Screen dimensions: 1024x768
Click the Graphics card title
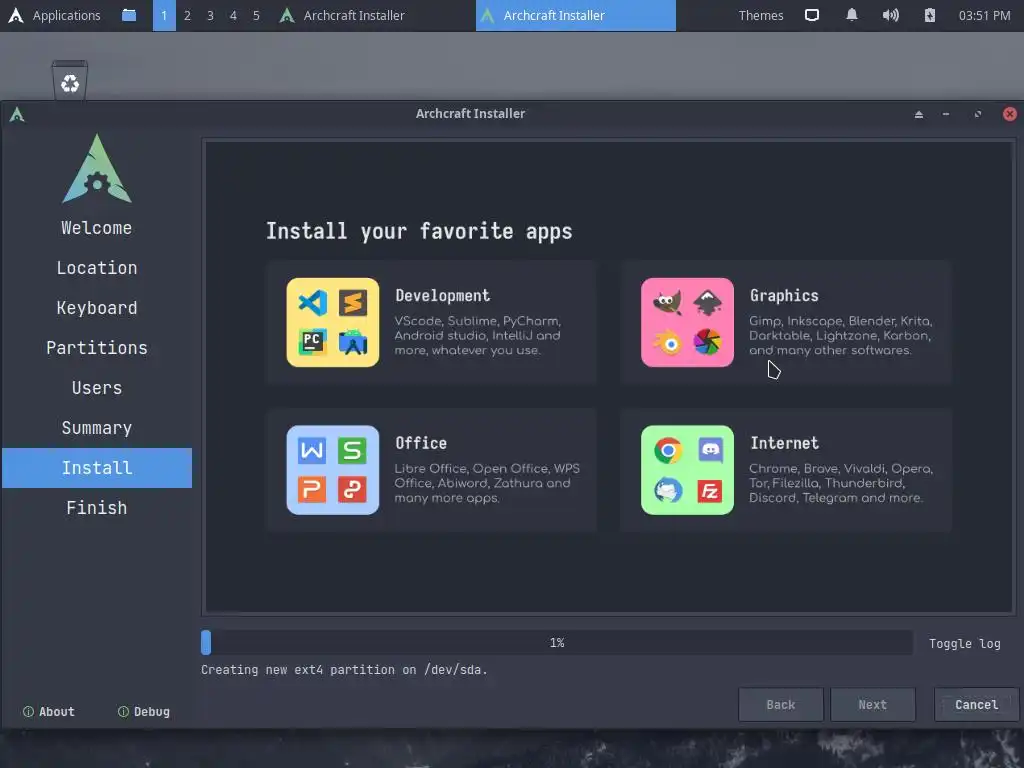pyautogui.click(x=784, y=295)
